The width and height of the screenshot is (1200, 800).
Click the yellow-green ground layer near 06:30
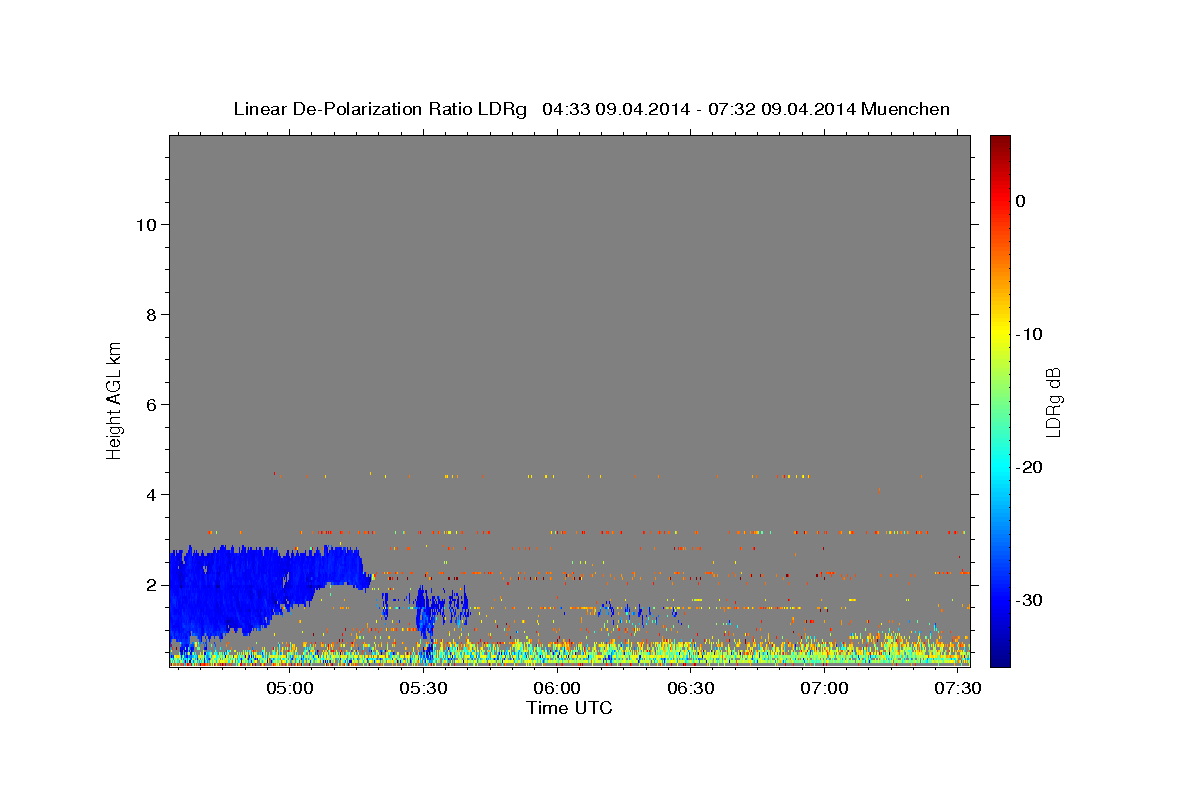(x=690, y=653)
